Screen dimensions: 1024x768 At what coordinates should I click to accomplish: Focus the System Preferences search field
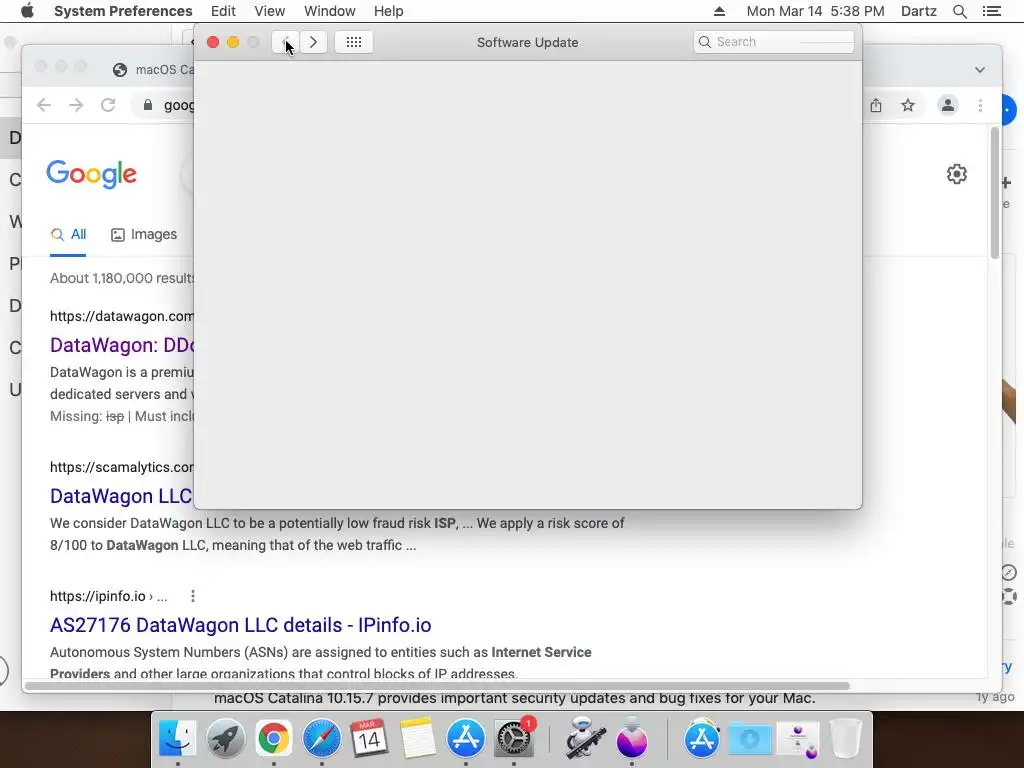pyautogui.click(x=774, y=42)
